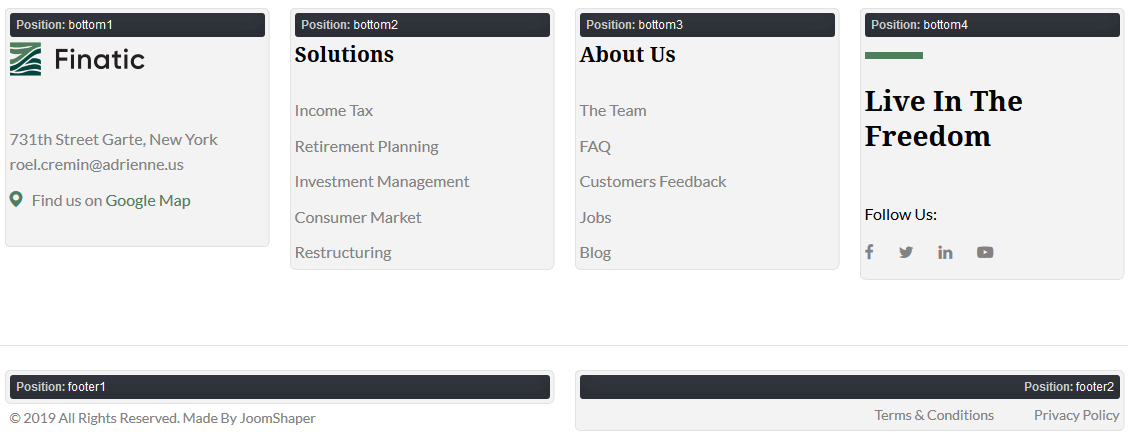Open the Jobs link
1128x445 pixels.
(x=595, y=217)
